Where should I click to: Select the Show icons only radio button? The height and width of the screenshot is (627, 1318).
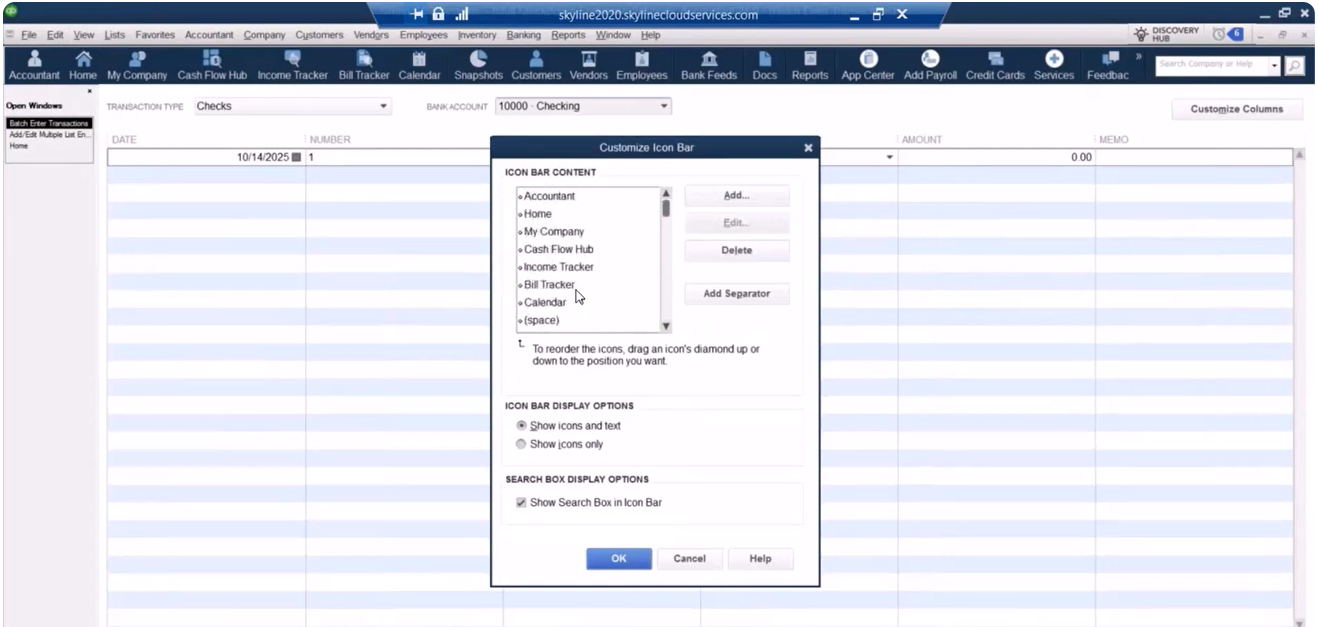520,444
